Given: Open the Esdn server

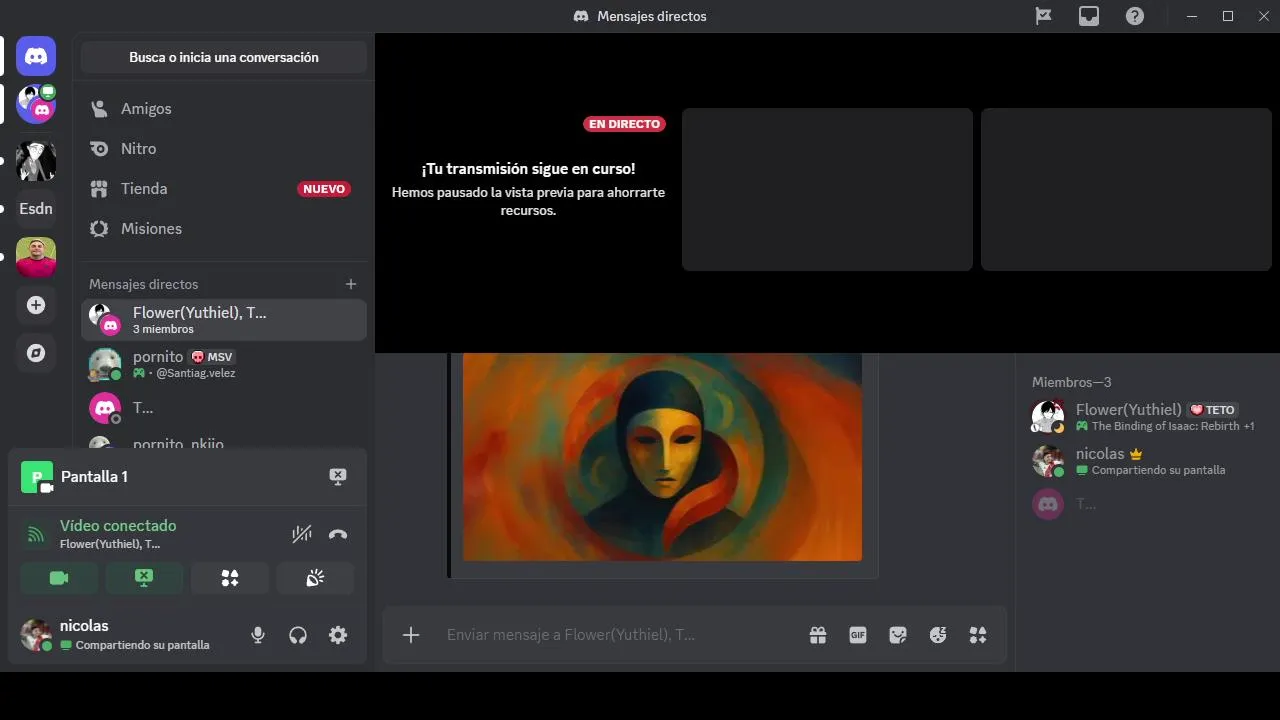Looking at the screenshot, I should (x=36, y=209).
